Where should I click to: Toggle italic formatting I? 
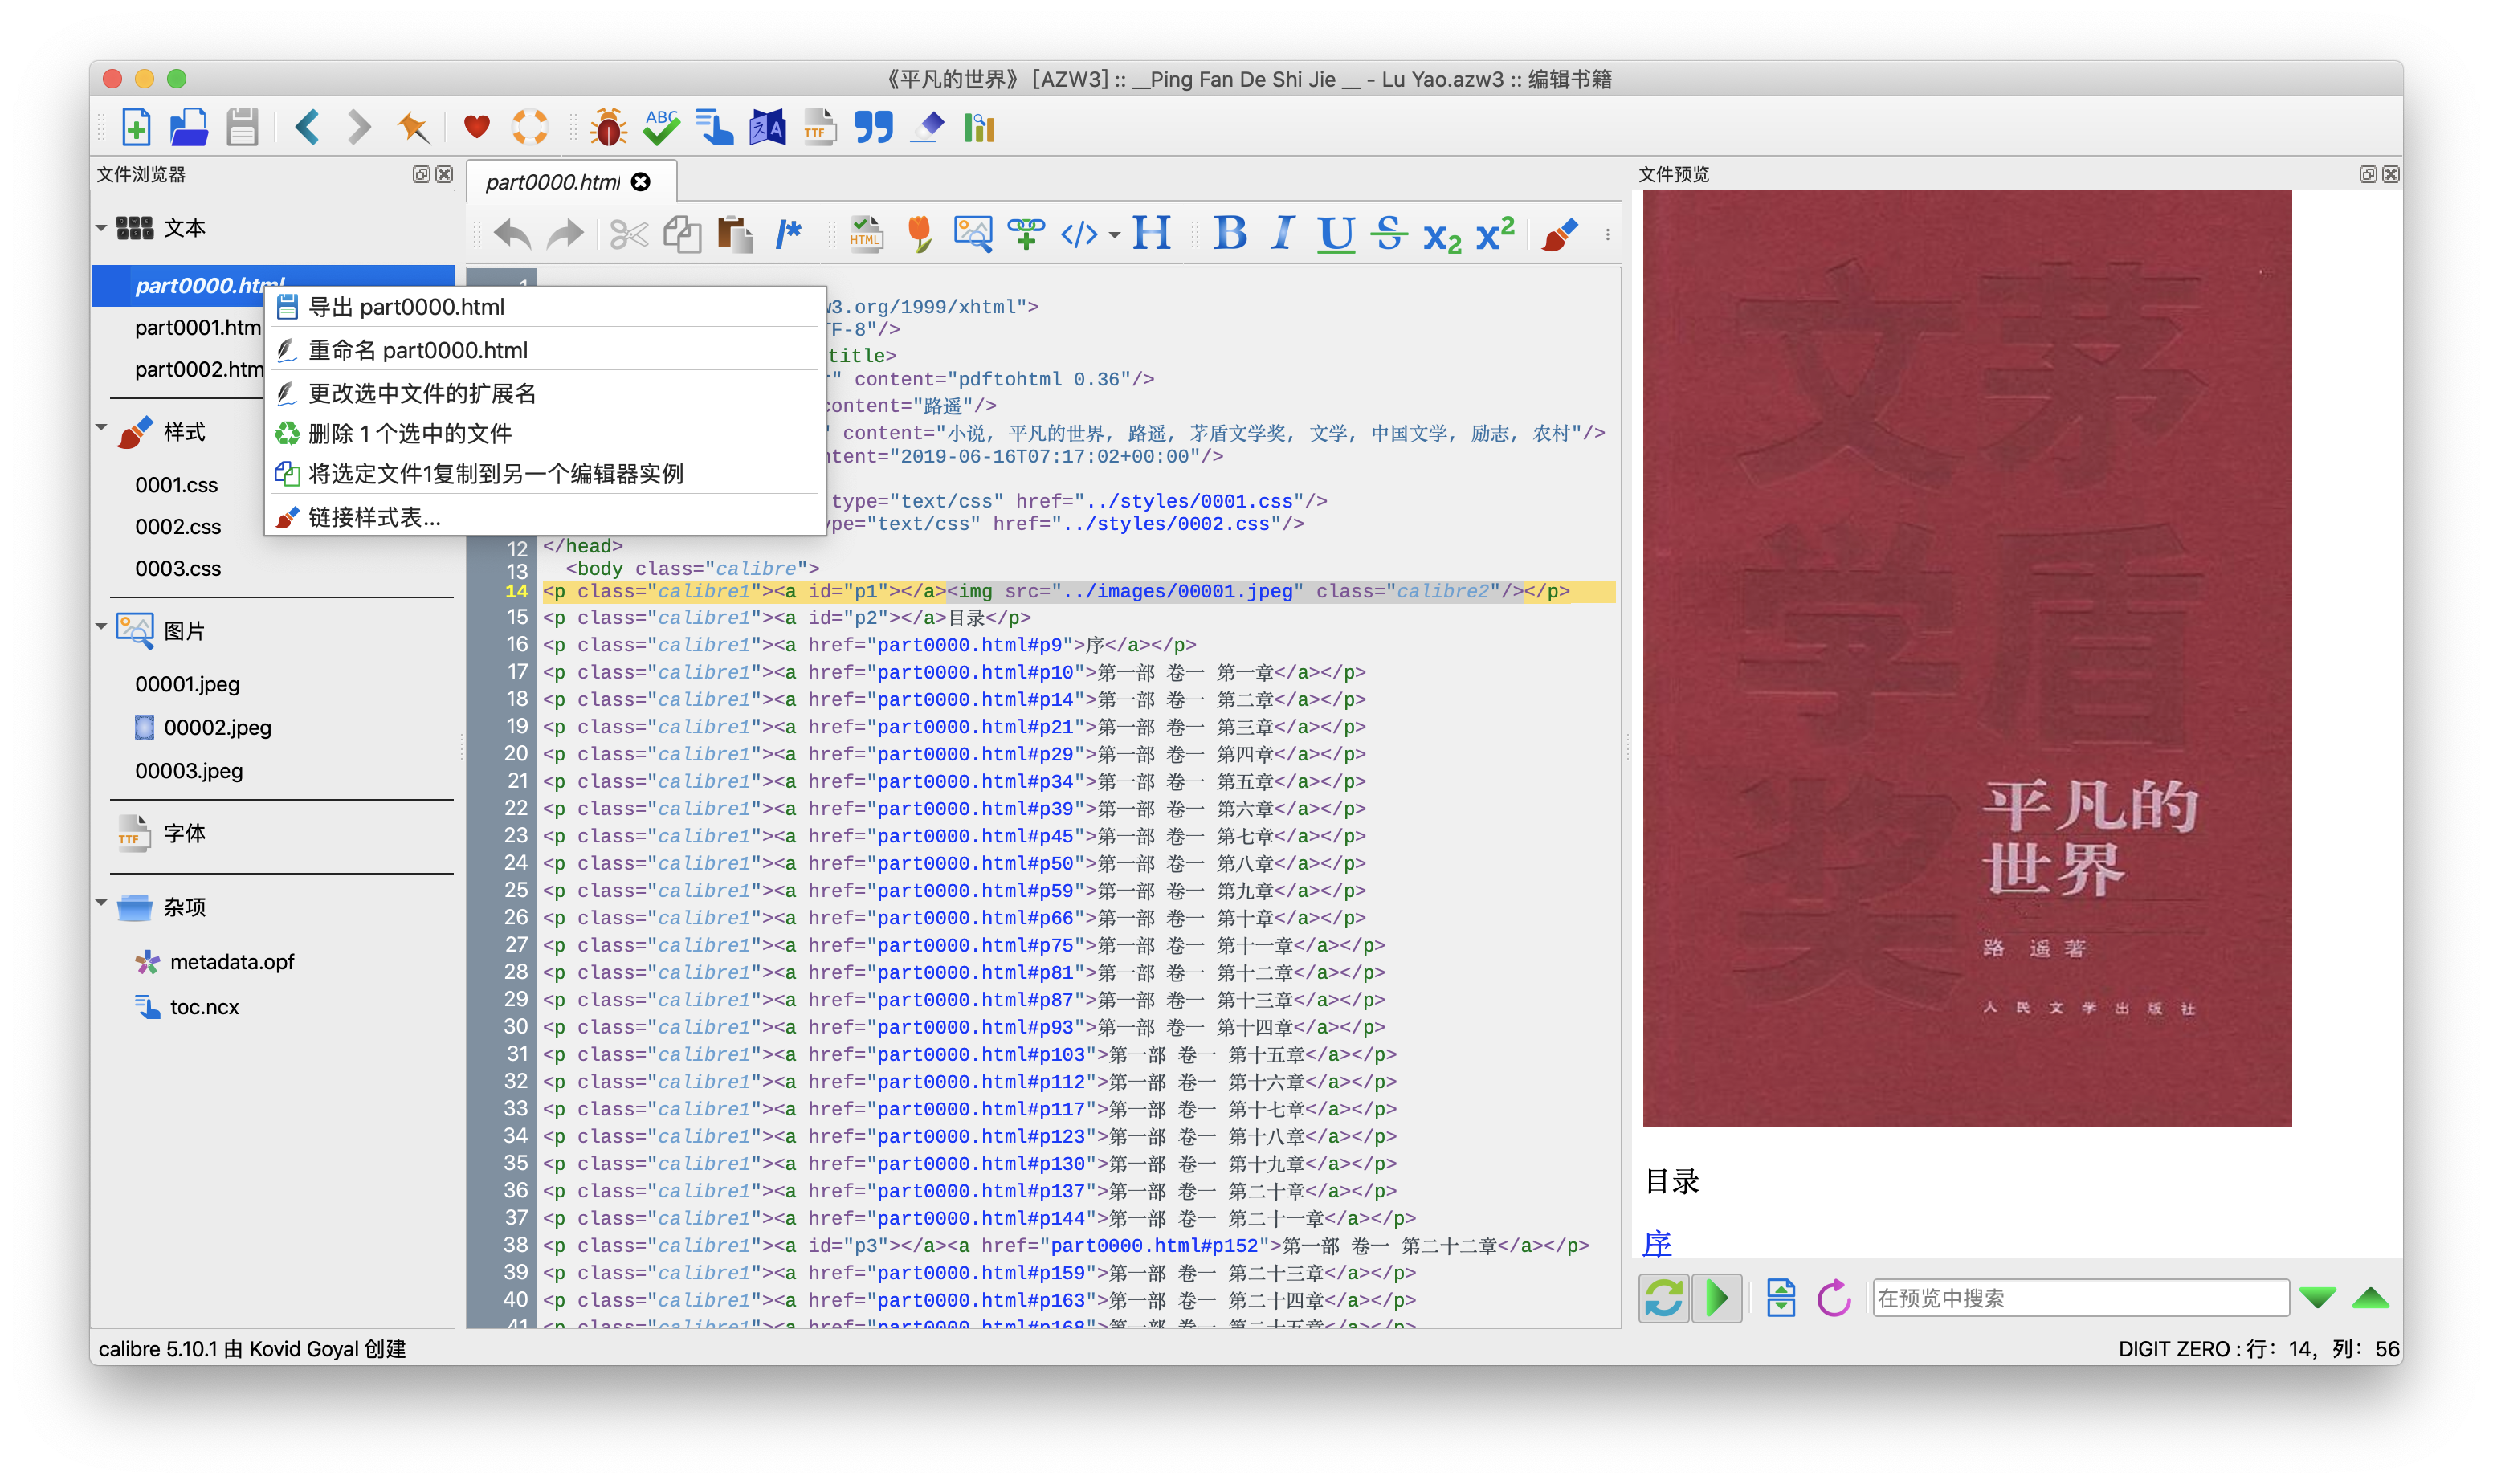pyautogui.click(x=1282, y=235)
